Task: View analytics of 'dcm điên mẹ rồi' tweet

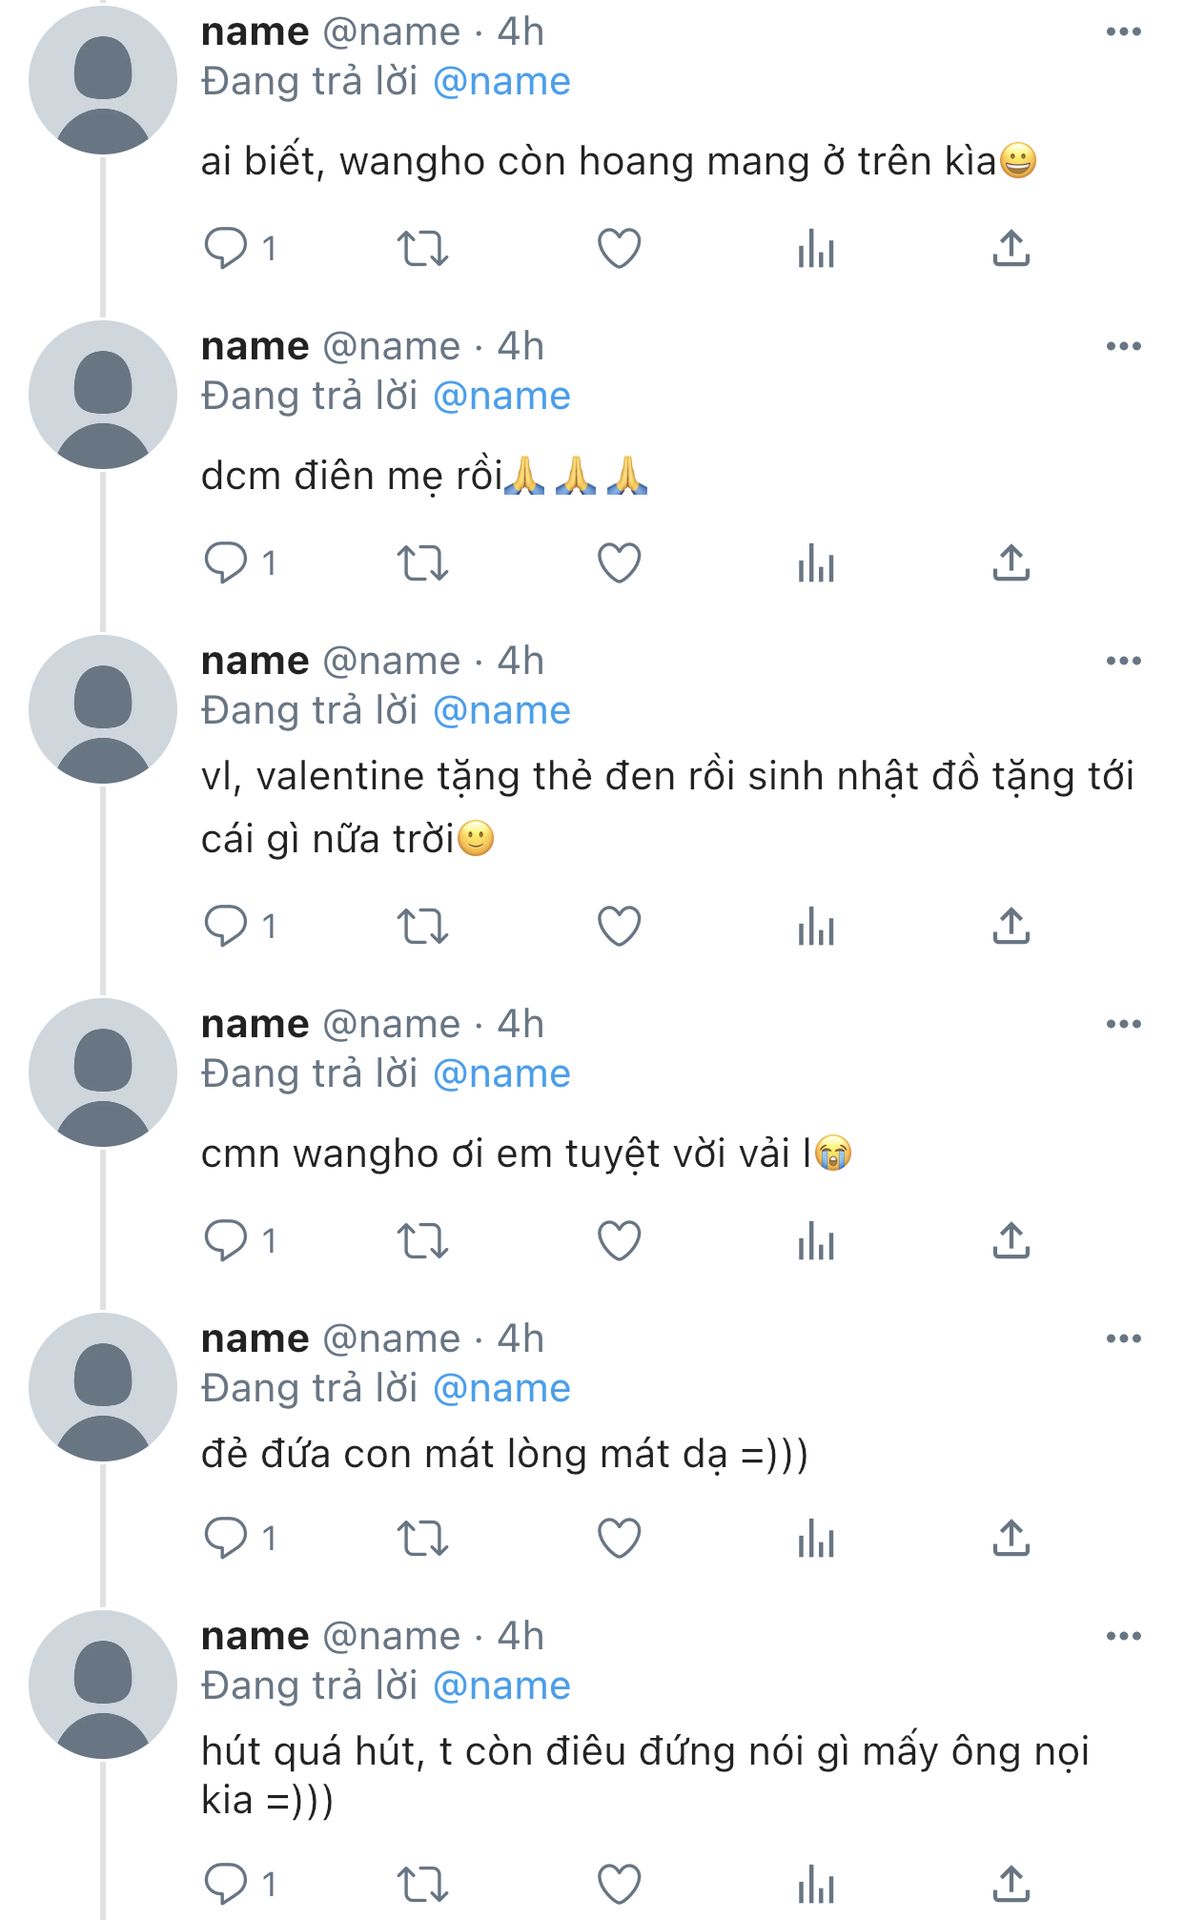Action: [x=816, y=563]
